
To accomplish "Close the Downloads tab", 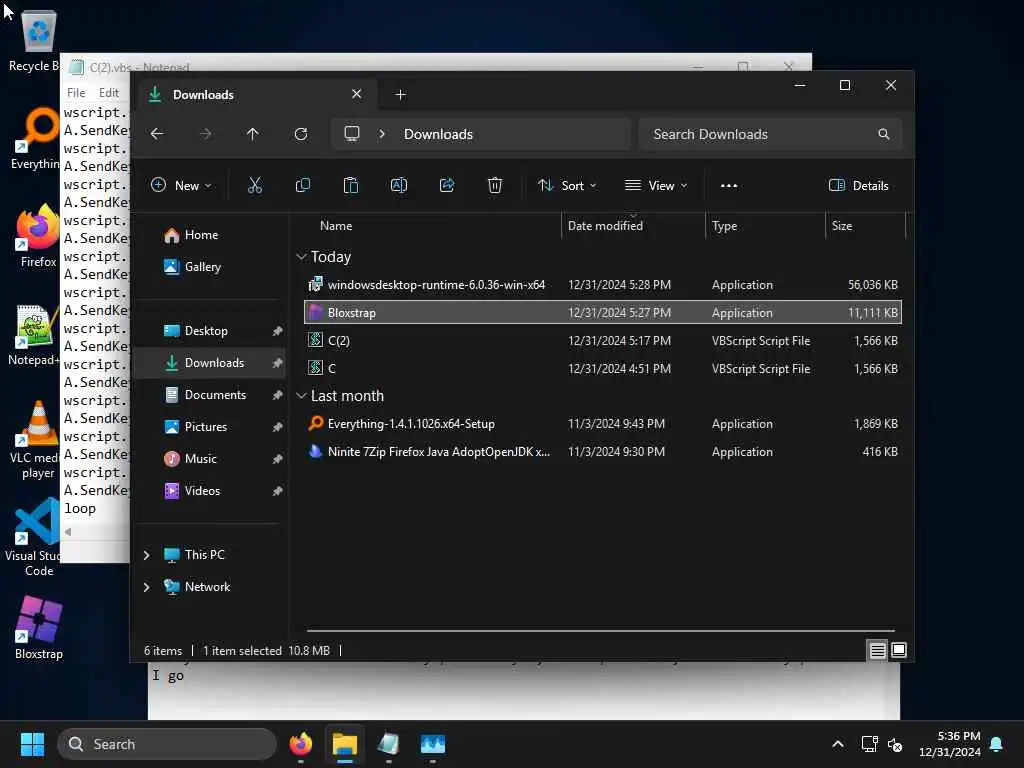I will [x=357, y=94].
